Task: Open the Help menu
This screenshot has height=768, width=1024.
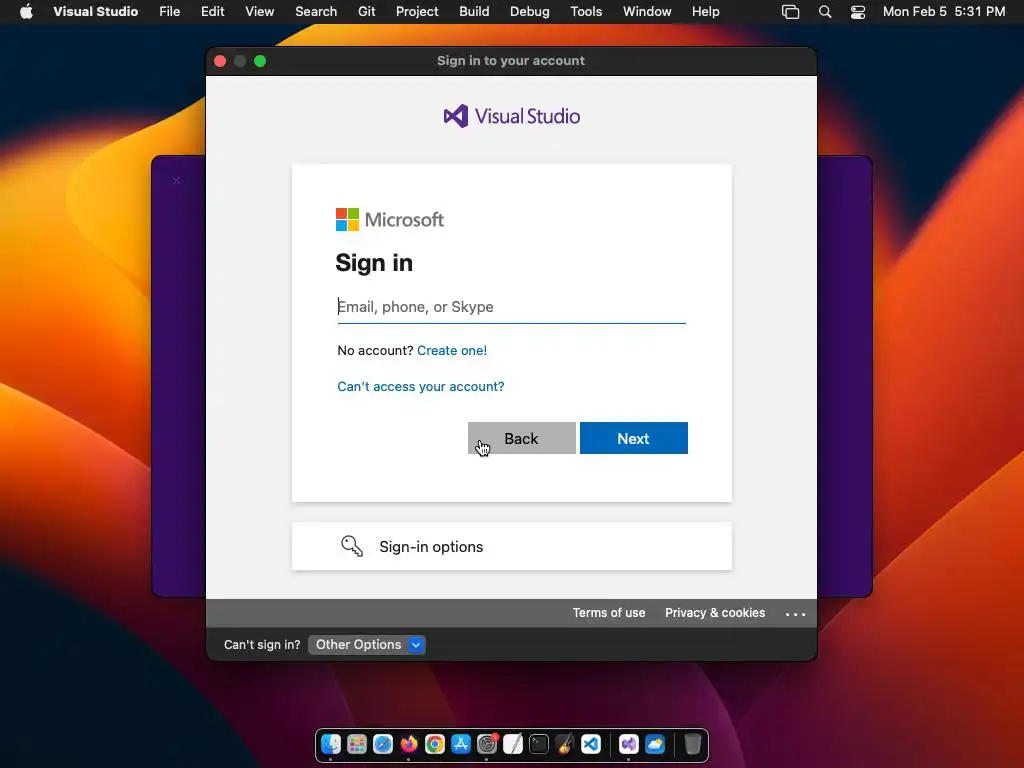Action: [x=705, y=11]
